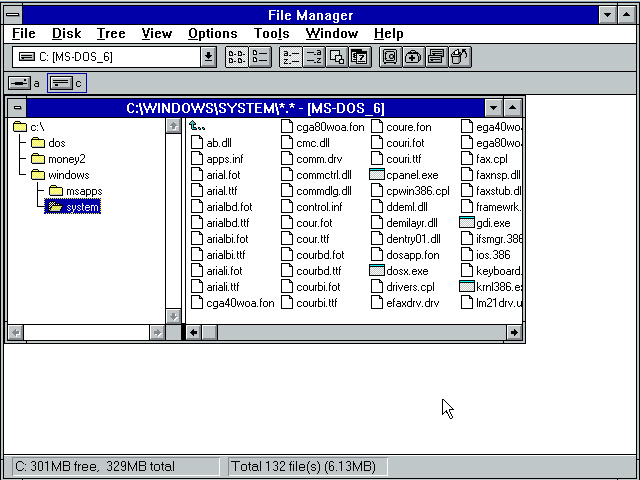Select the money2 folder in tree
640x480 pixels.
click(x=58, y=159)
